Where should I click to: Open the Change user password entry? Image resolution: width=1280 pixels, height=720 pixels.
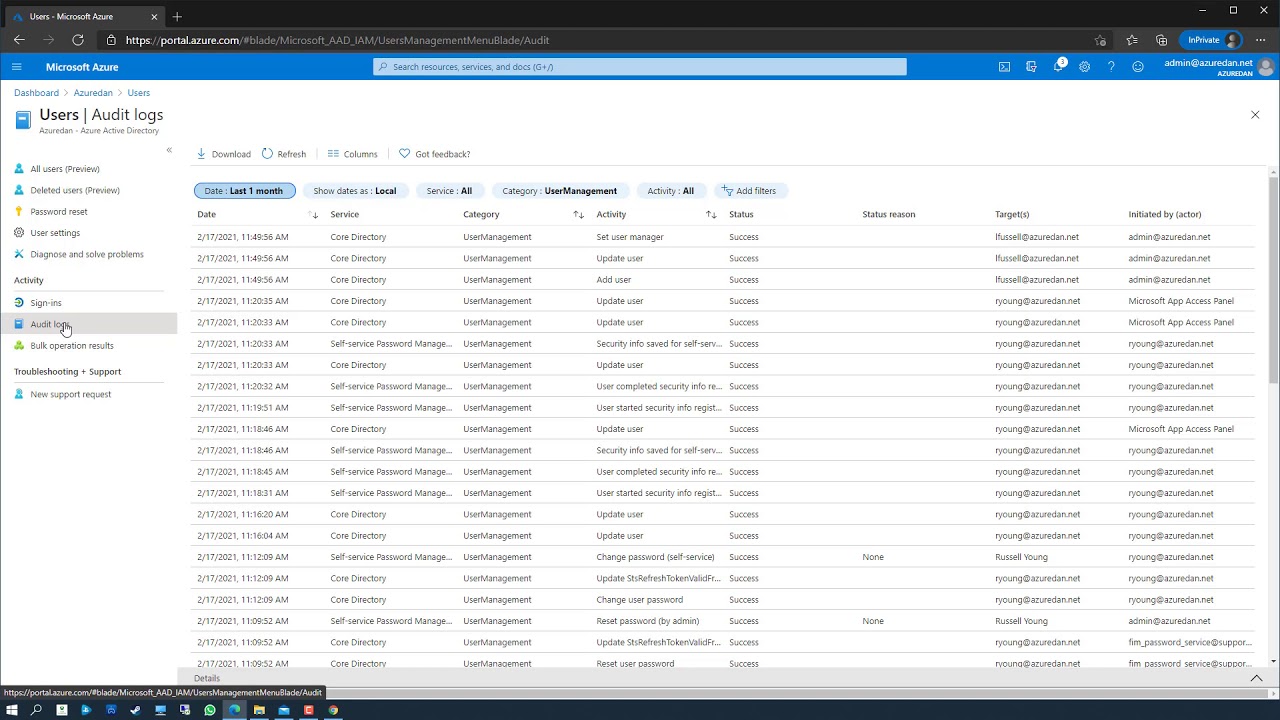click(723, 600)
